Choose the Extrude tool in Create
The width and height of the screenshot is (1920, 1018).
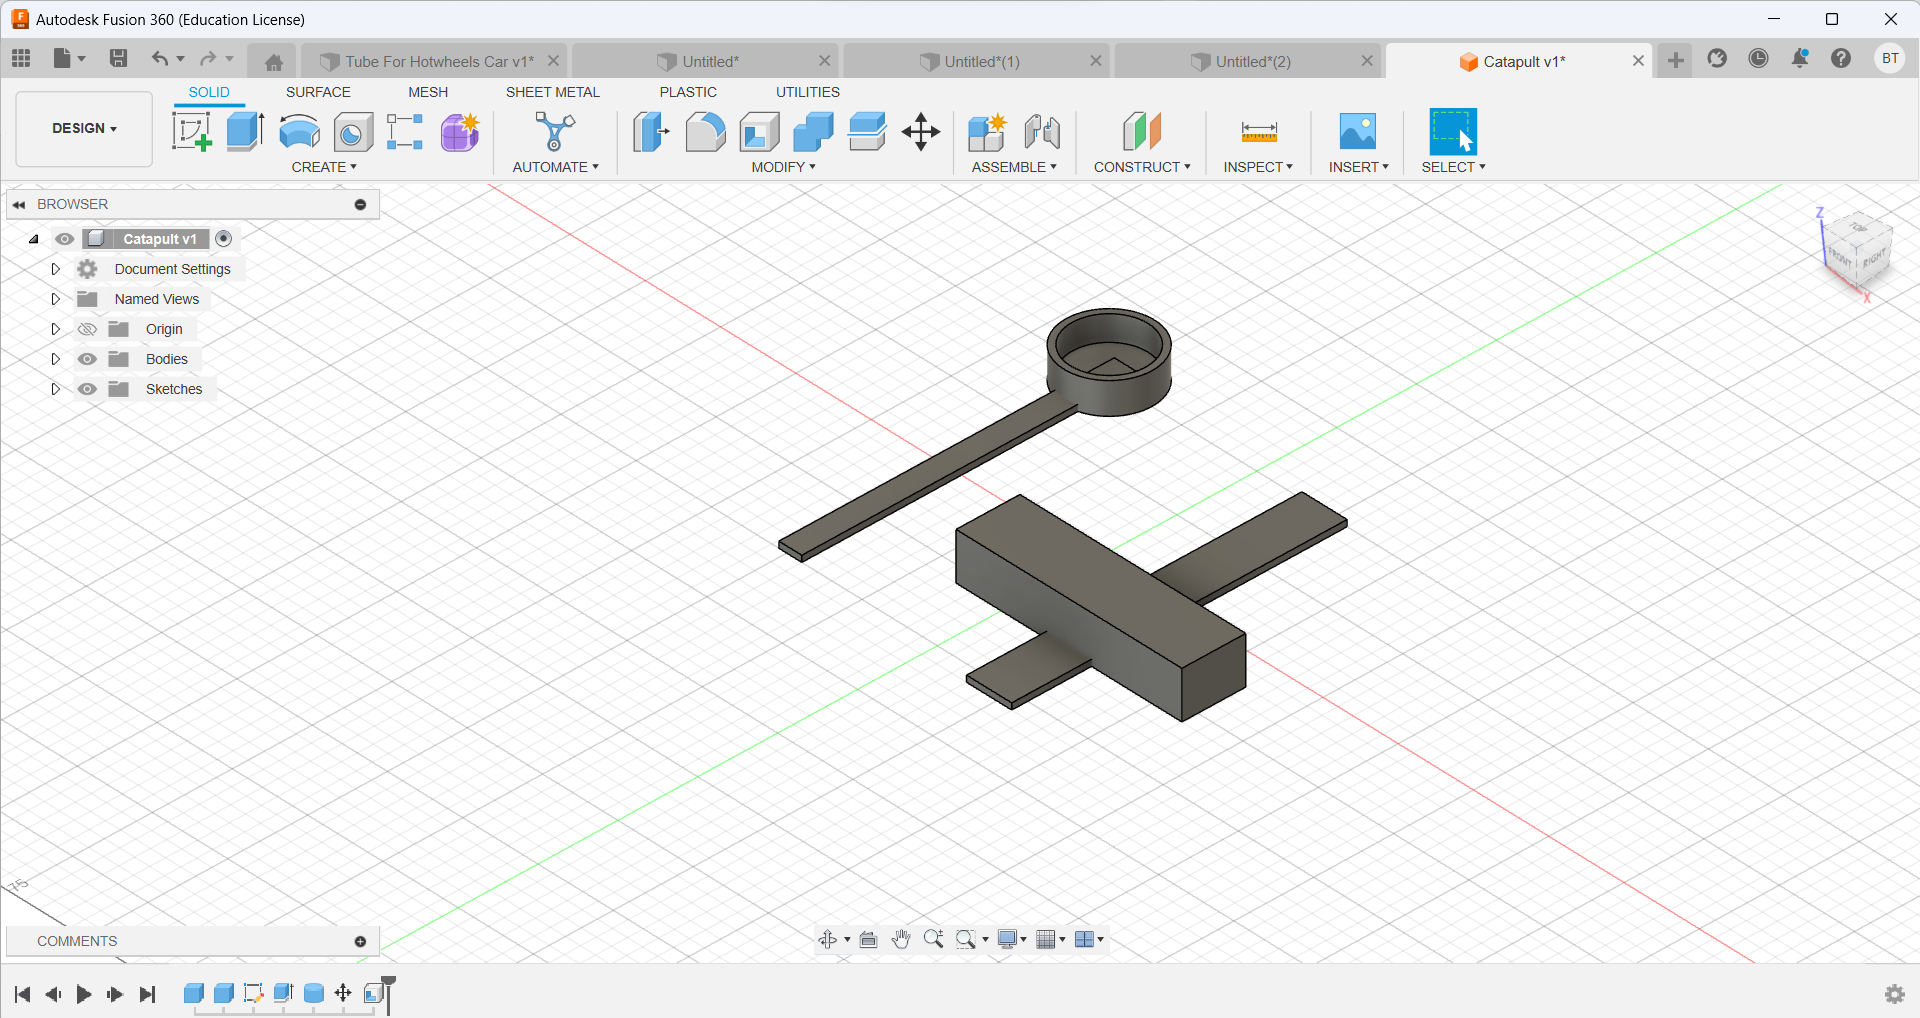[245, 131]
